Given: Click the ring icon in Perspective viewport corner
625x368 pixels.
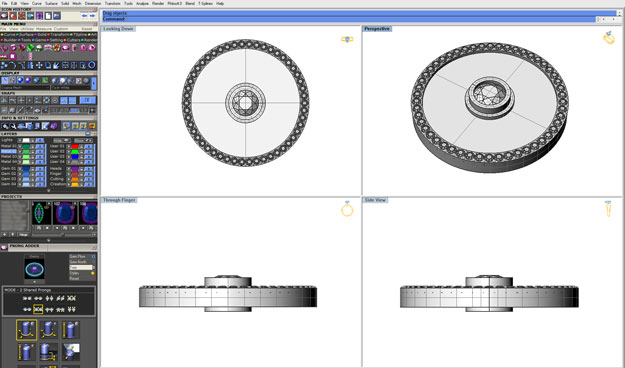Looking at the screenshot, I should click(x=609, y=38).
